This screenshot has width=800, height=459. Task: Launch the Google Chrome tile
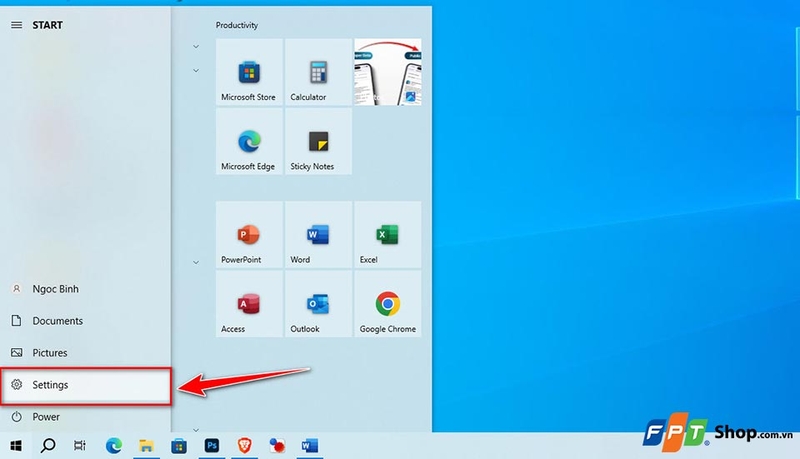point(388,304)
